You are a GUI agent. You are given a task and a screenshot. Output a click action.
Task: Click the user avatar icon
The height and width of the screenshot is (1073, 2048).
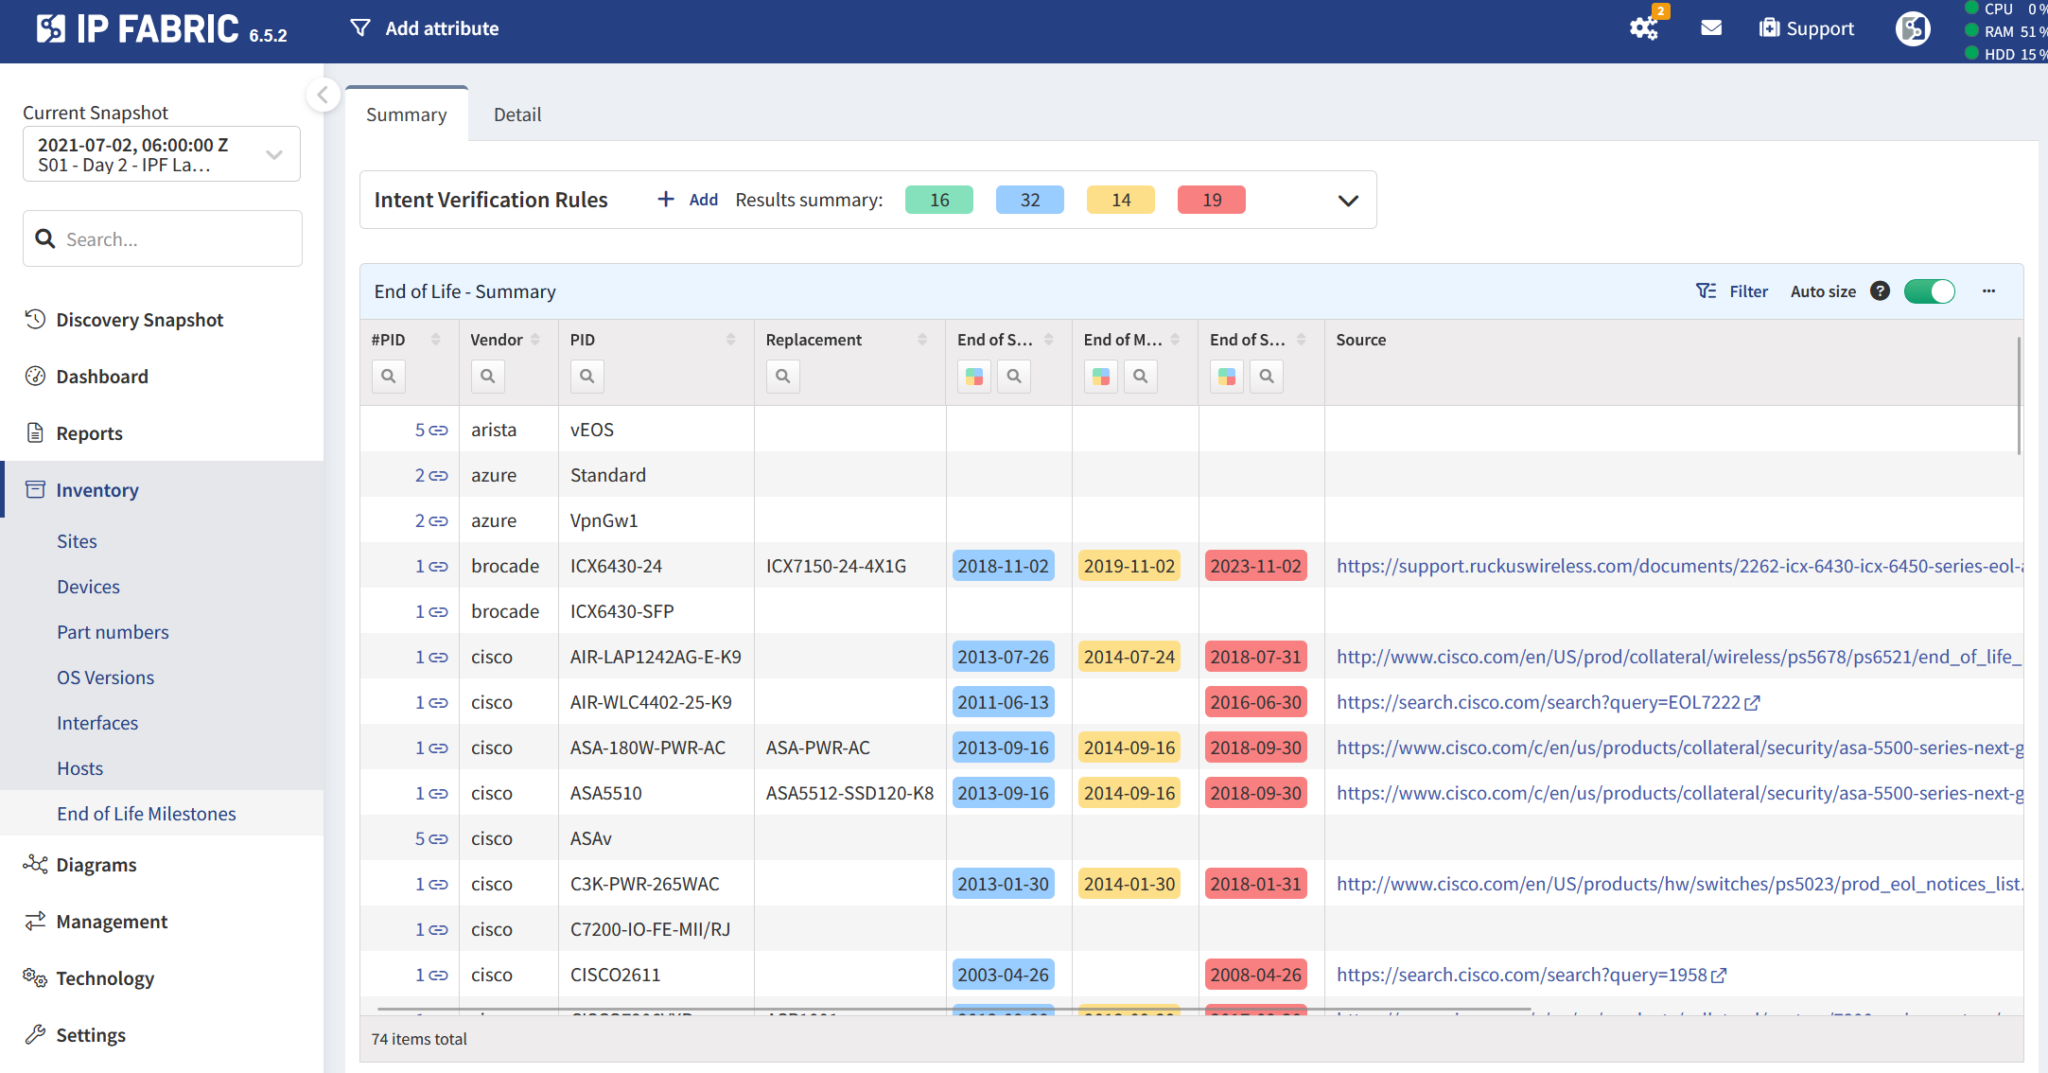1912,28
